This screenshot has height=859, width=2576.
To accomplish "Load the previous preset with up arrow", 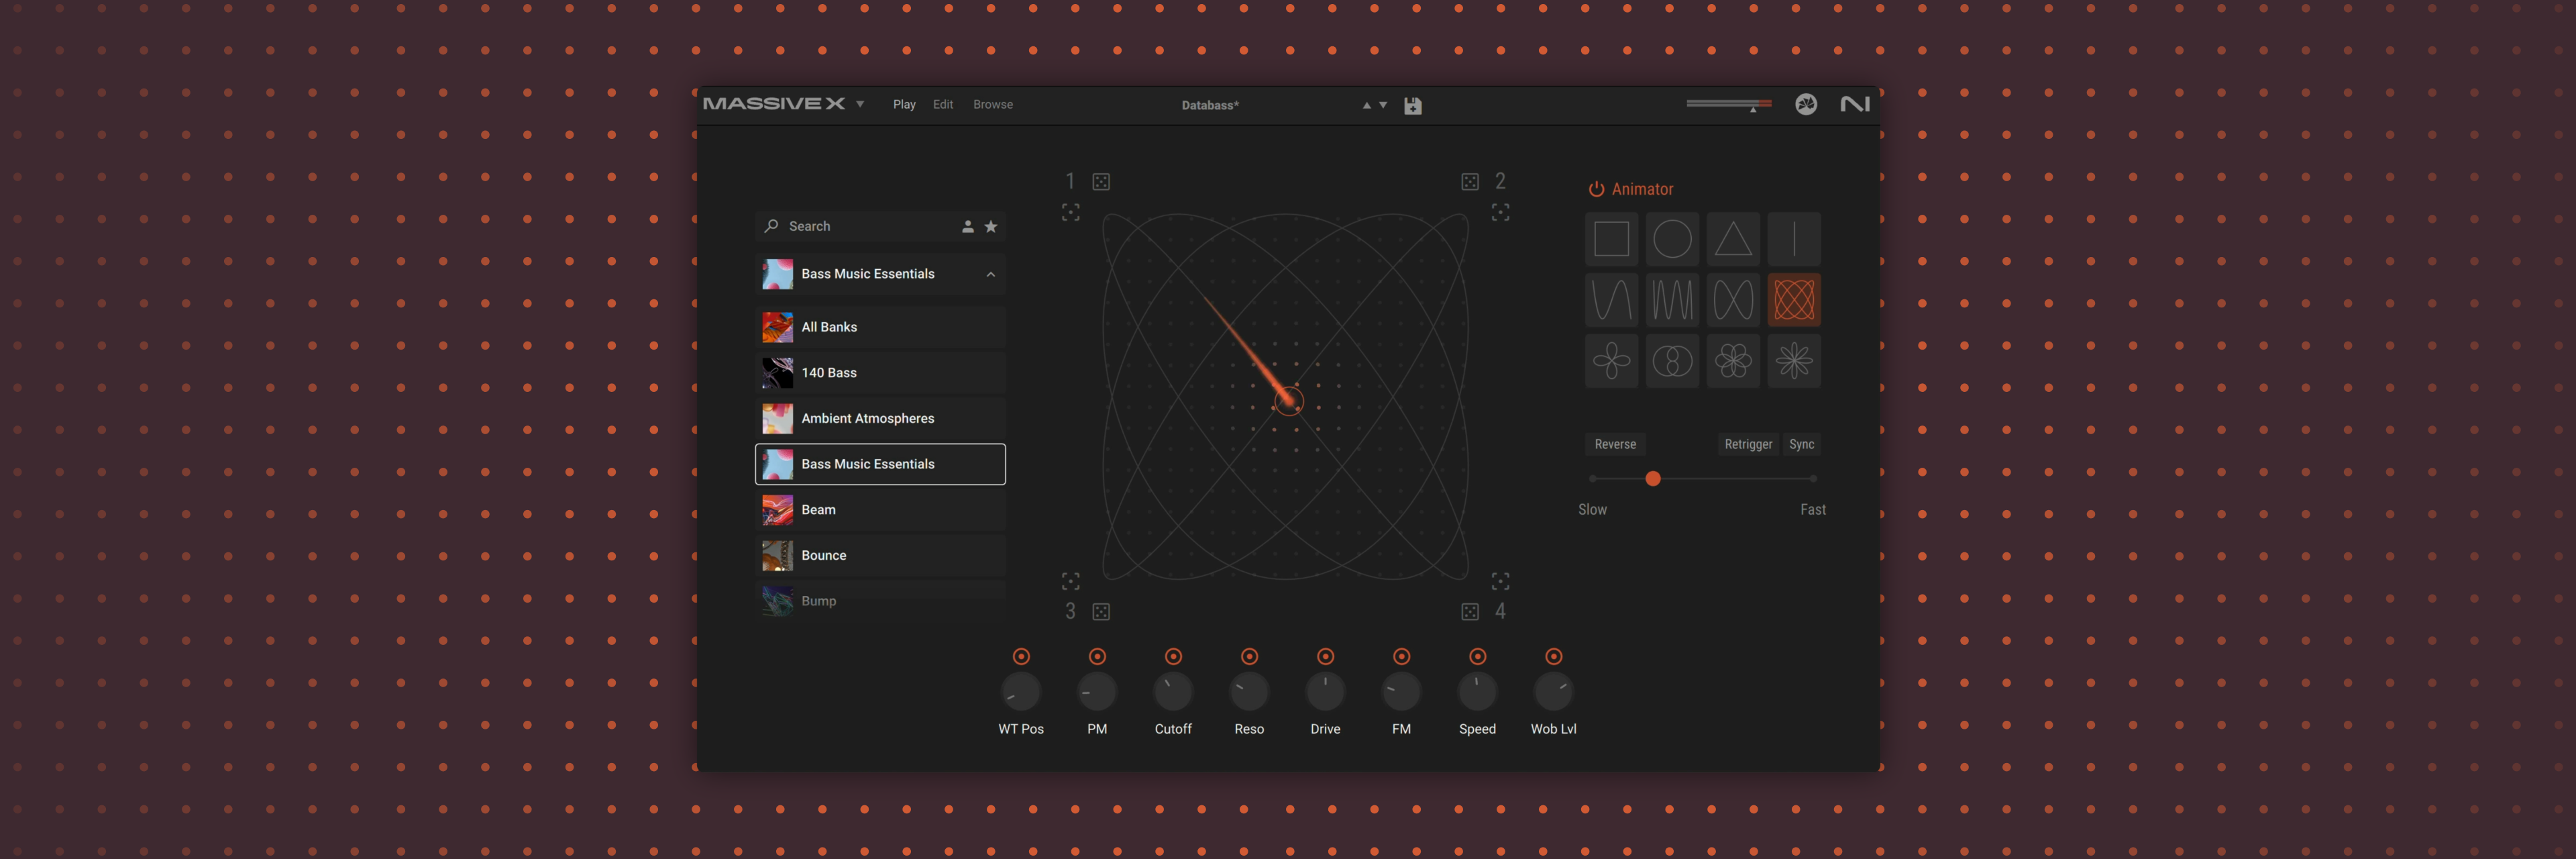I will point(1366,105).
